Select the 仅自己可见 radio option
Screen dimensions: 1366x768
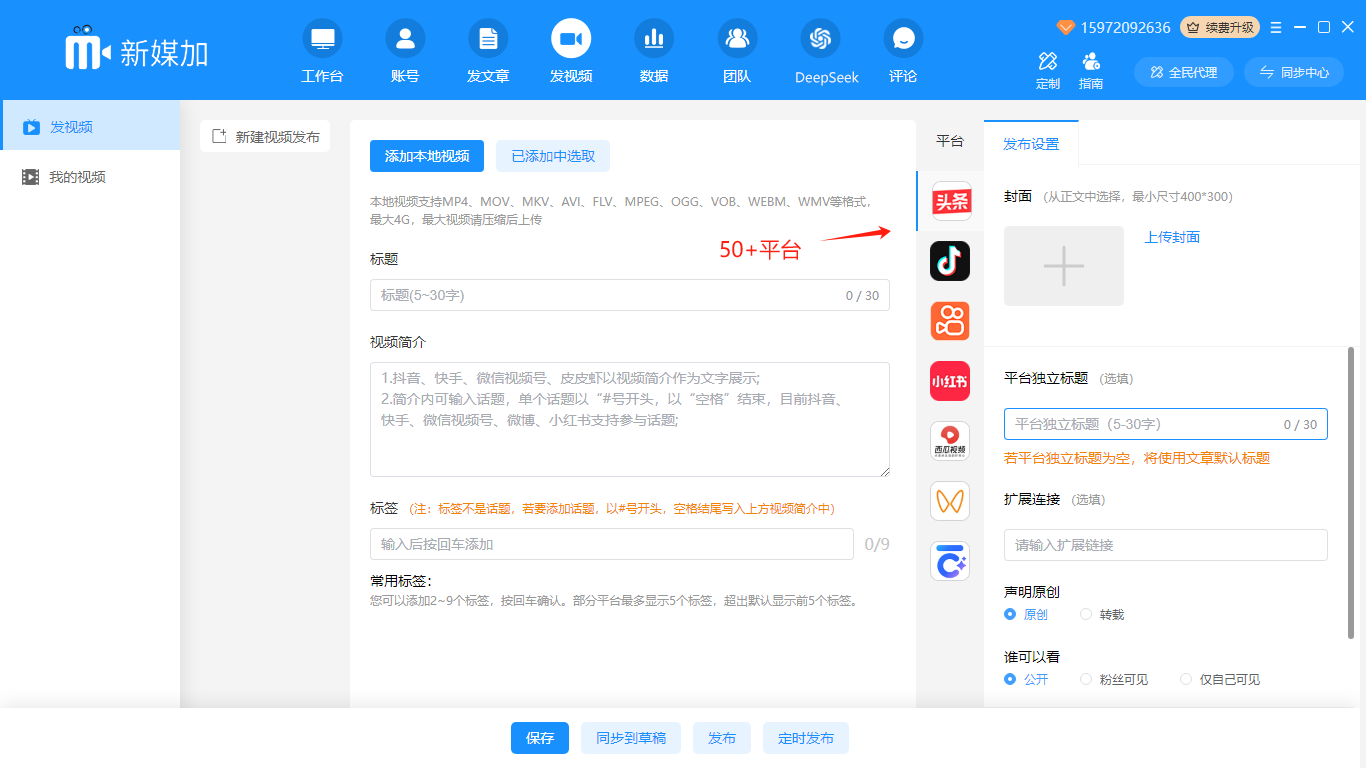click(1186, 680)
